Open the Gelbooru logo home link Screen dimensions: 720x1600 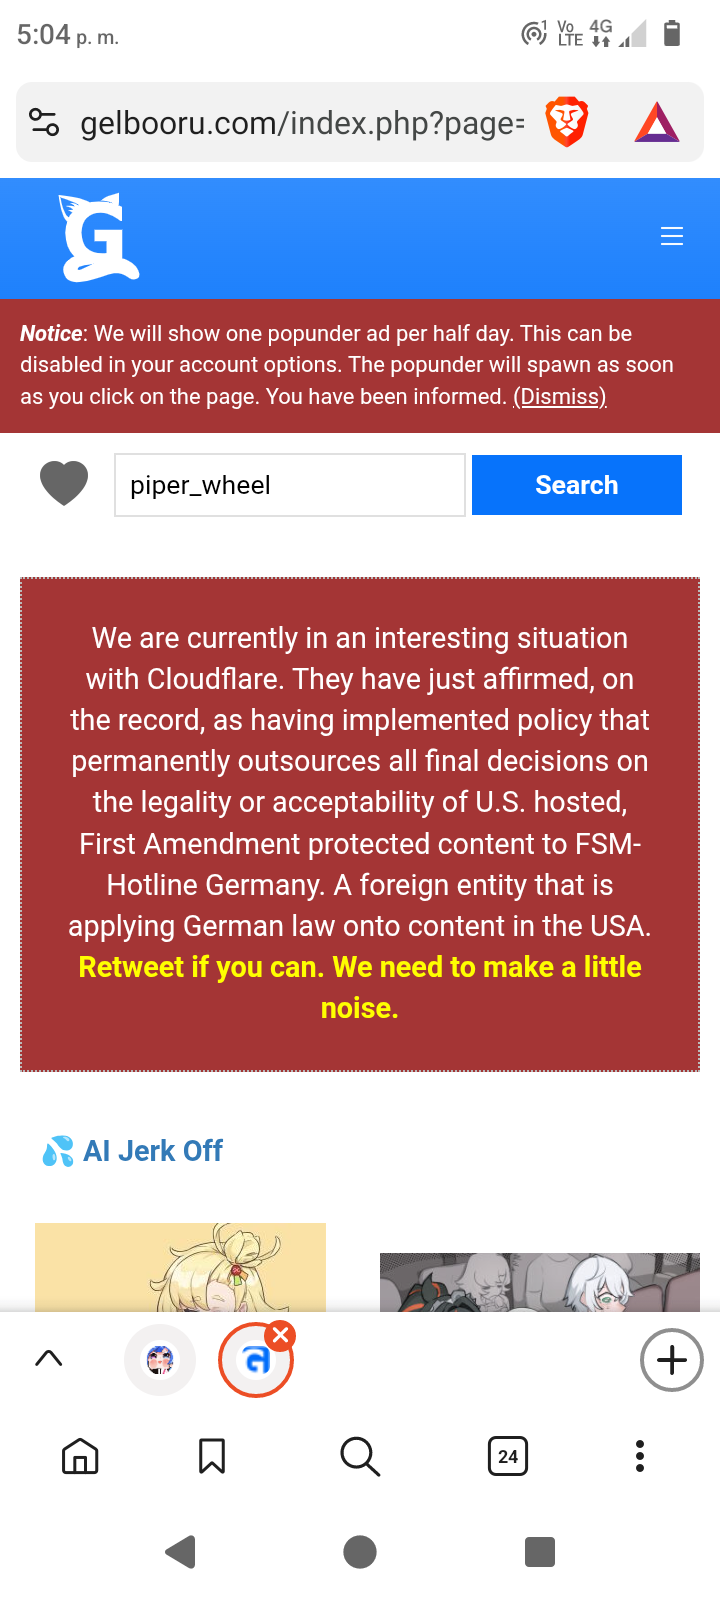[98, 238]
